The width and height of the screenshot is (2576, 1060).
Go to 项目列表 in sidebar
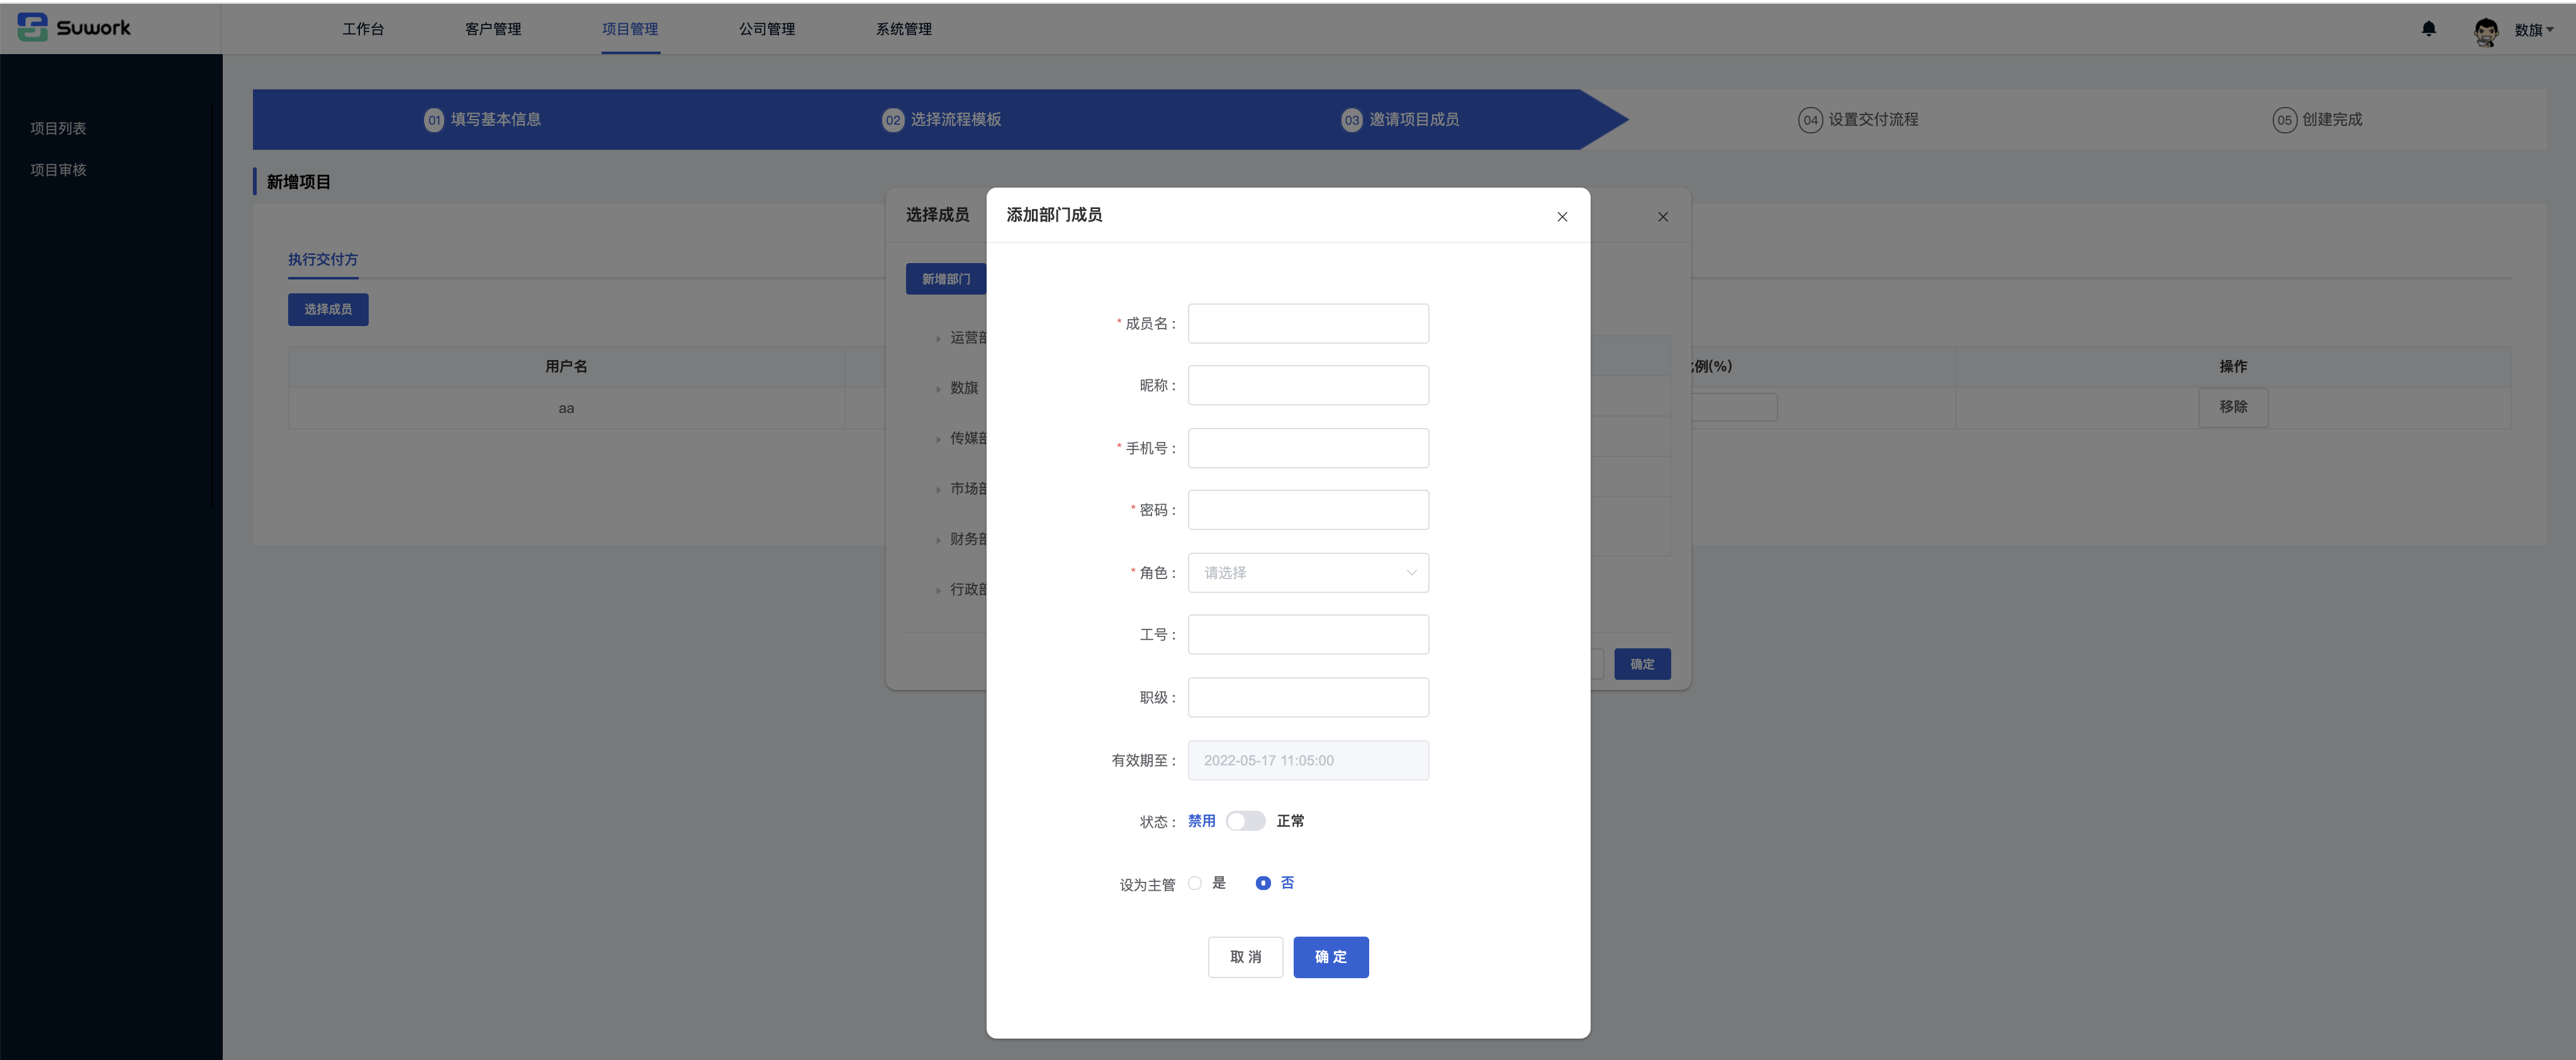[x=58, y=128]
